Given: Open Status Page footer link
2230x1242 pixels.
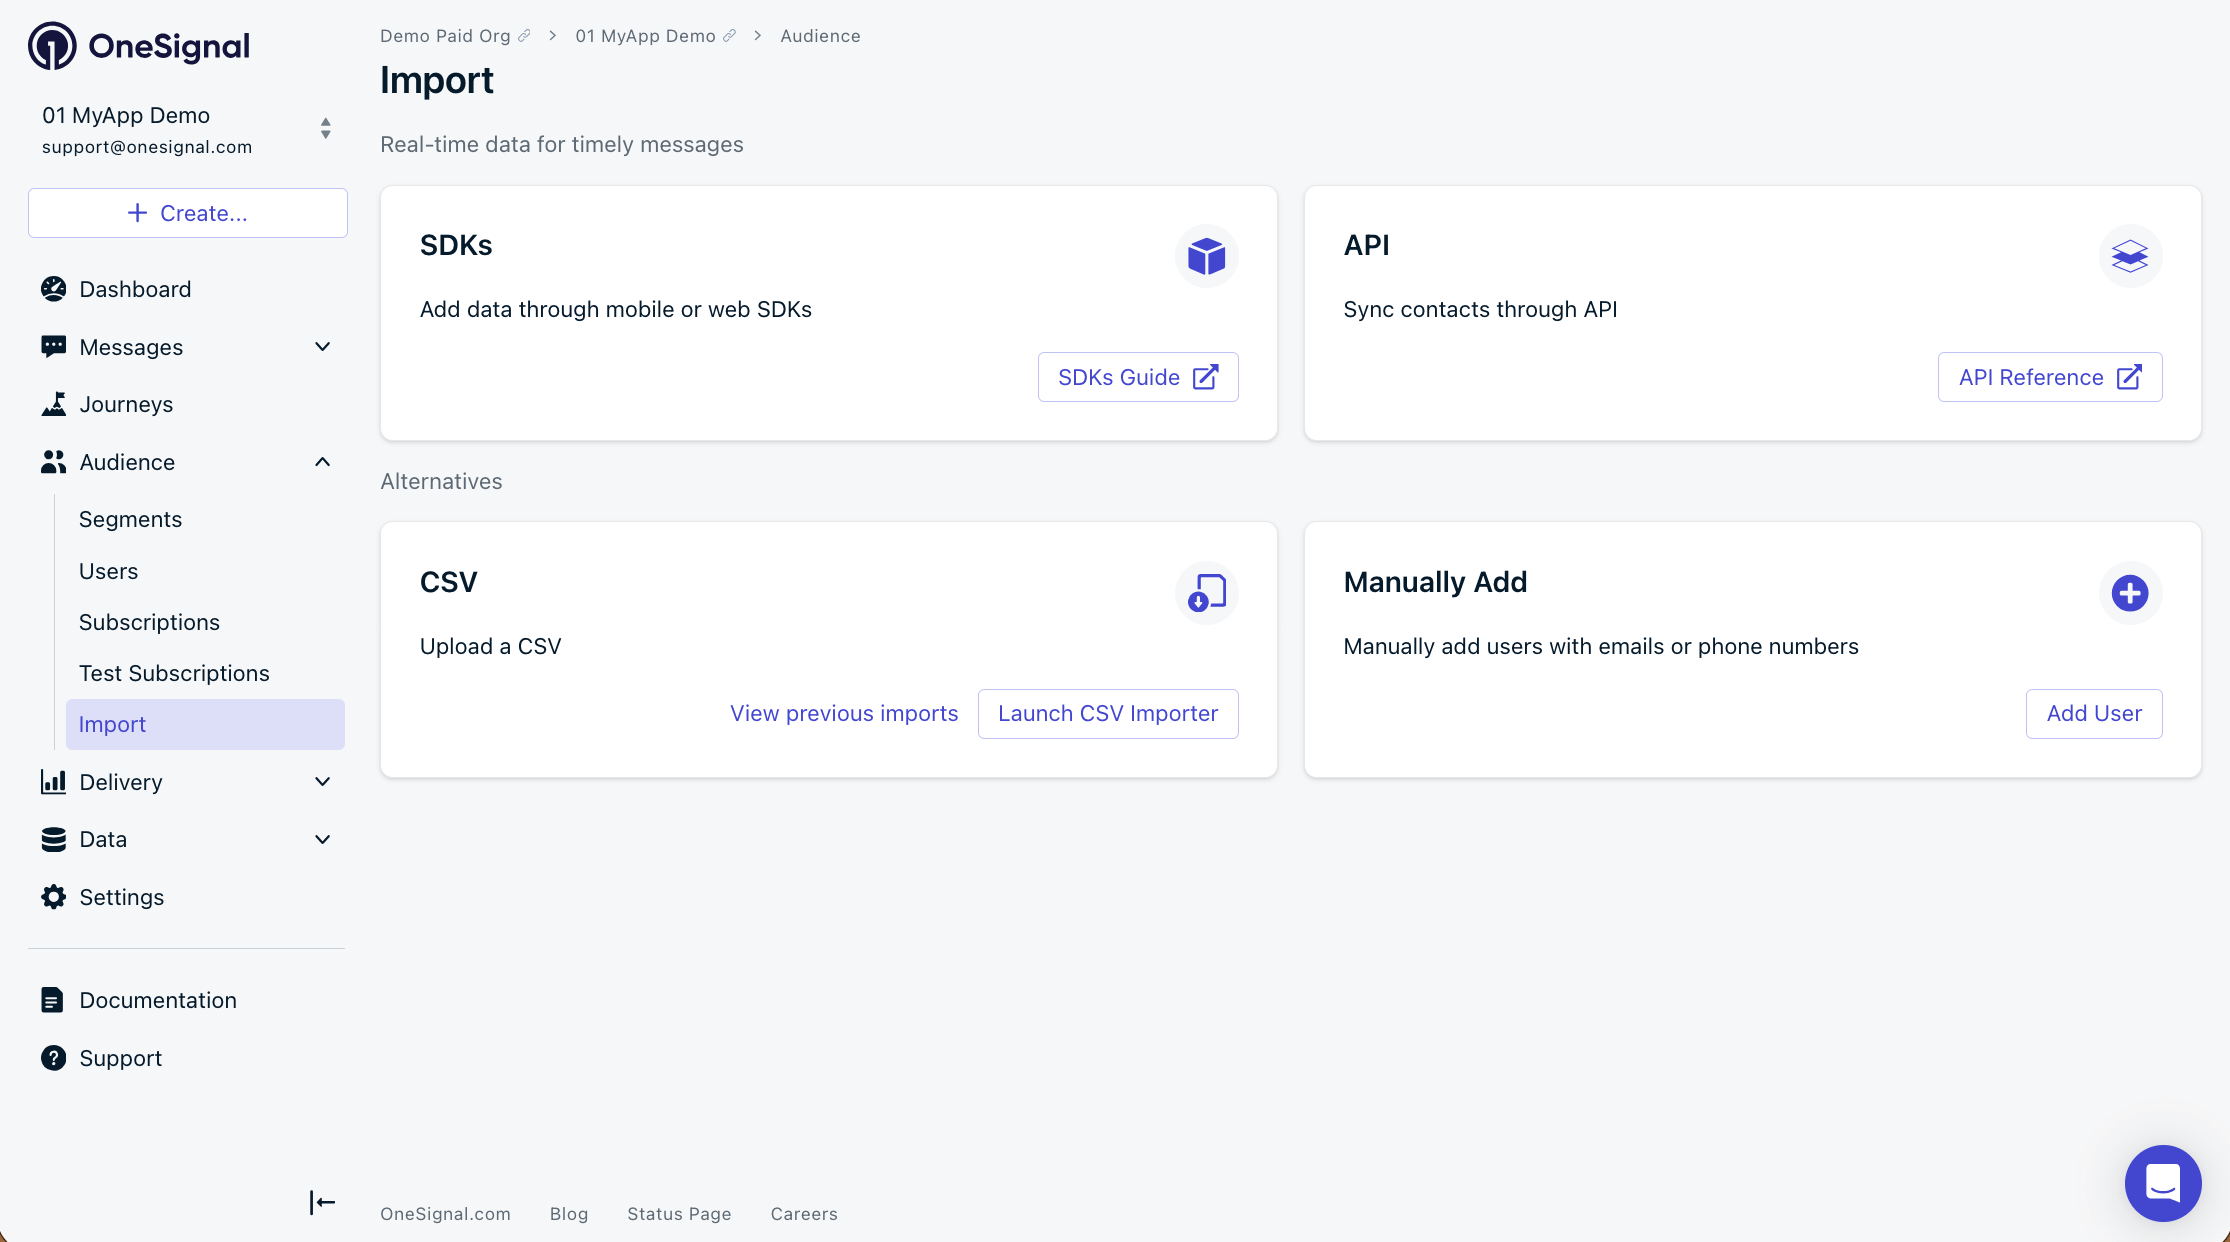Looking at the screenshot, I should point(679,1214).
